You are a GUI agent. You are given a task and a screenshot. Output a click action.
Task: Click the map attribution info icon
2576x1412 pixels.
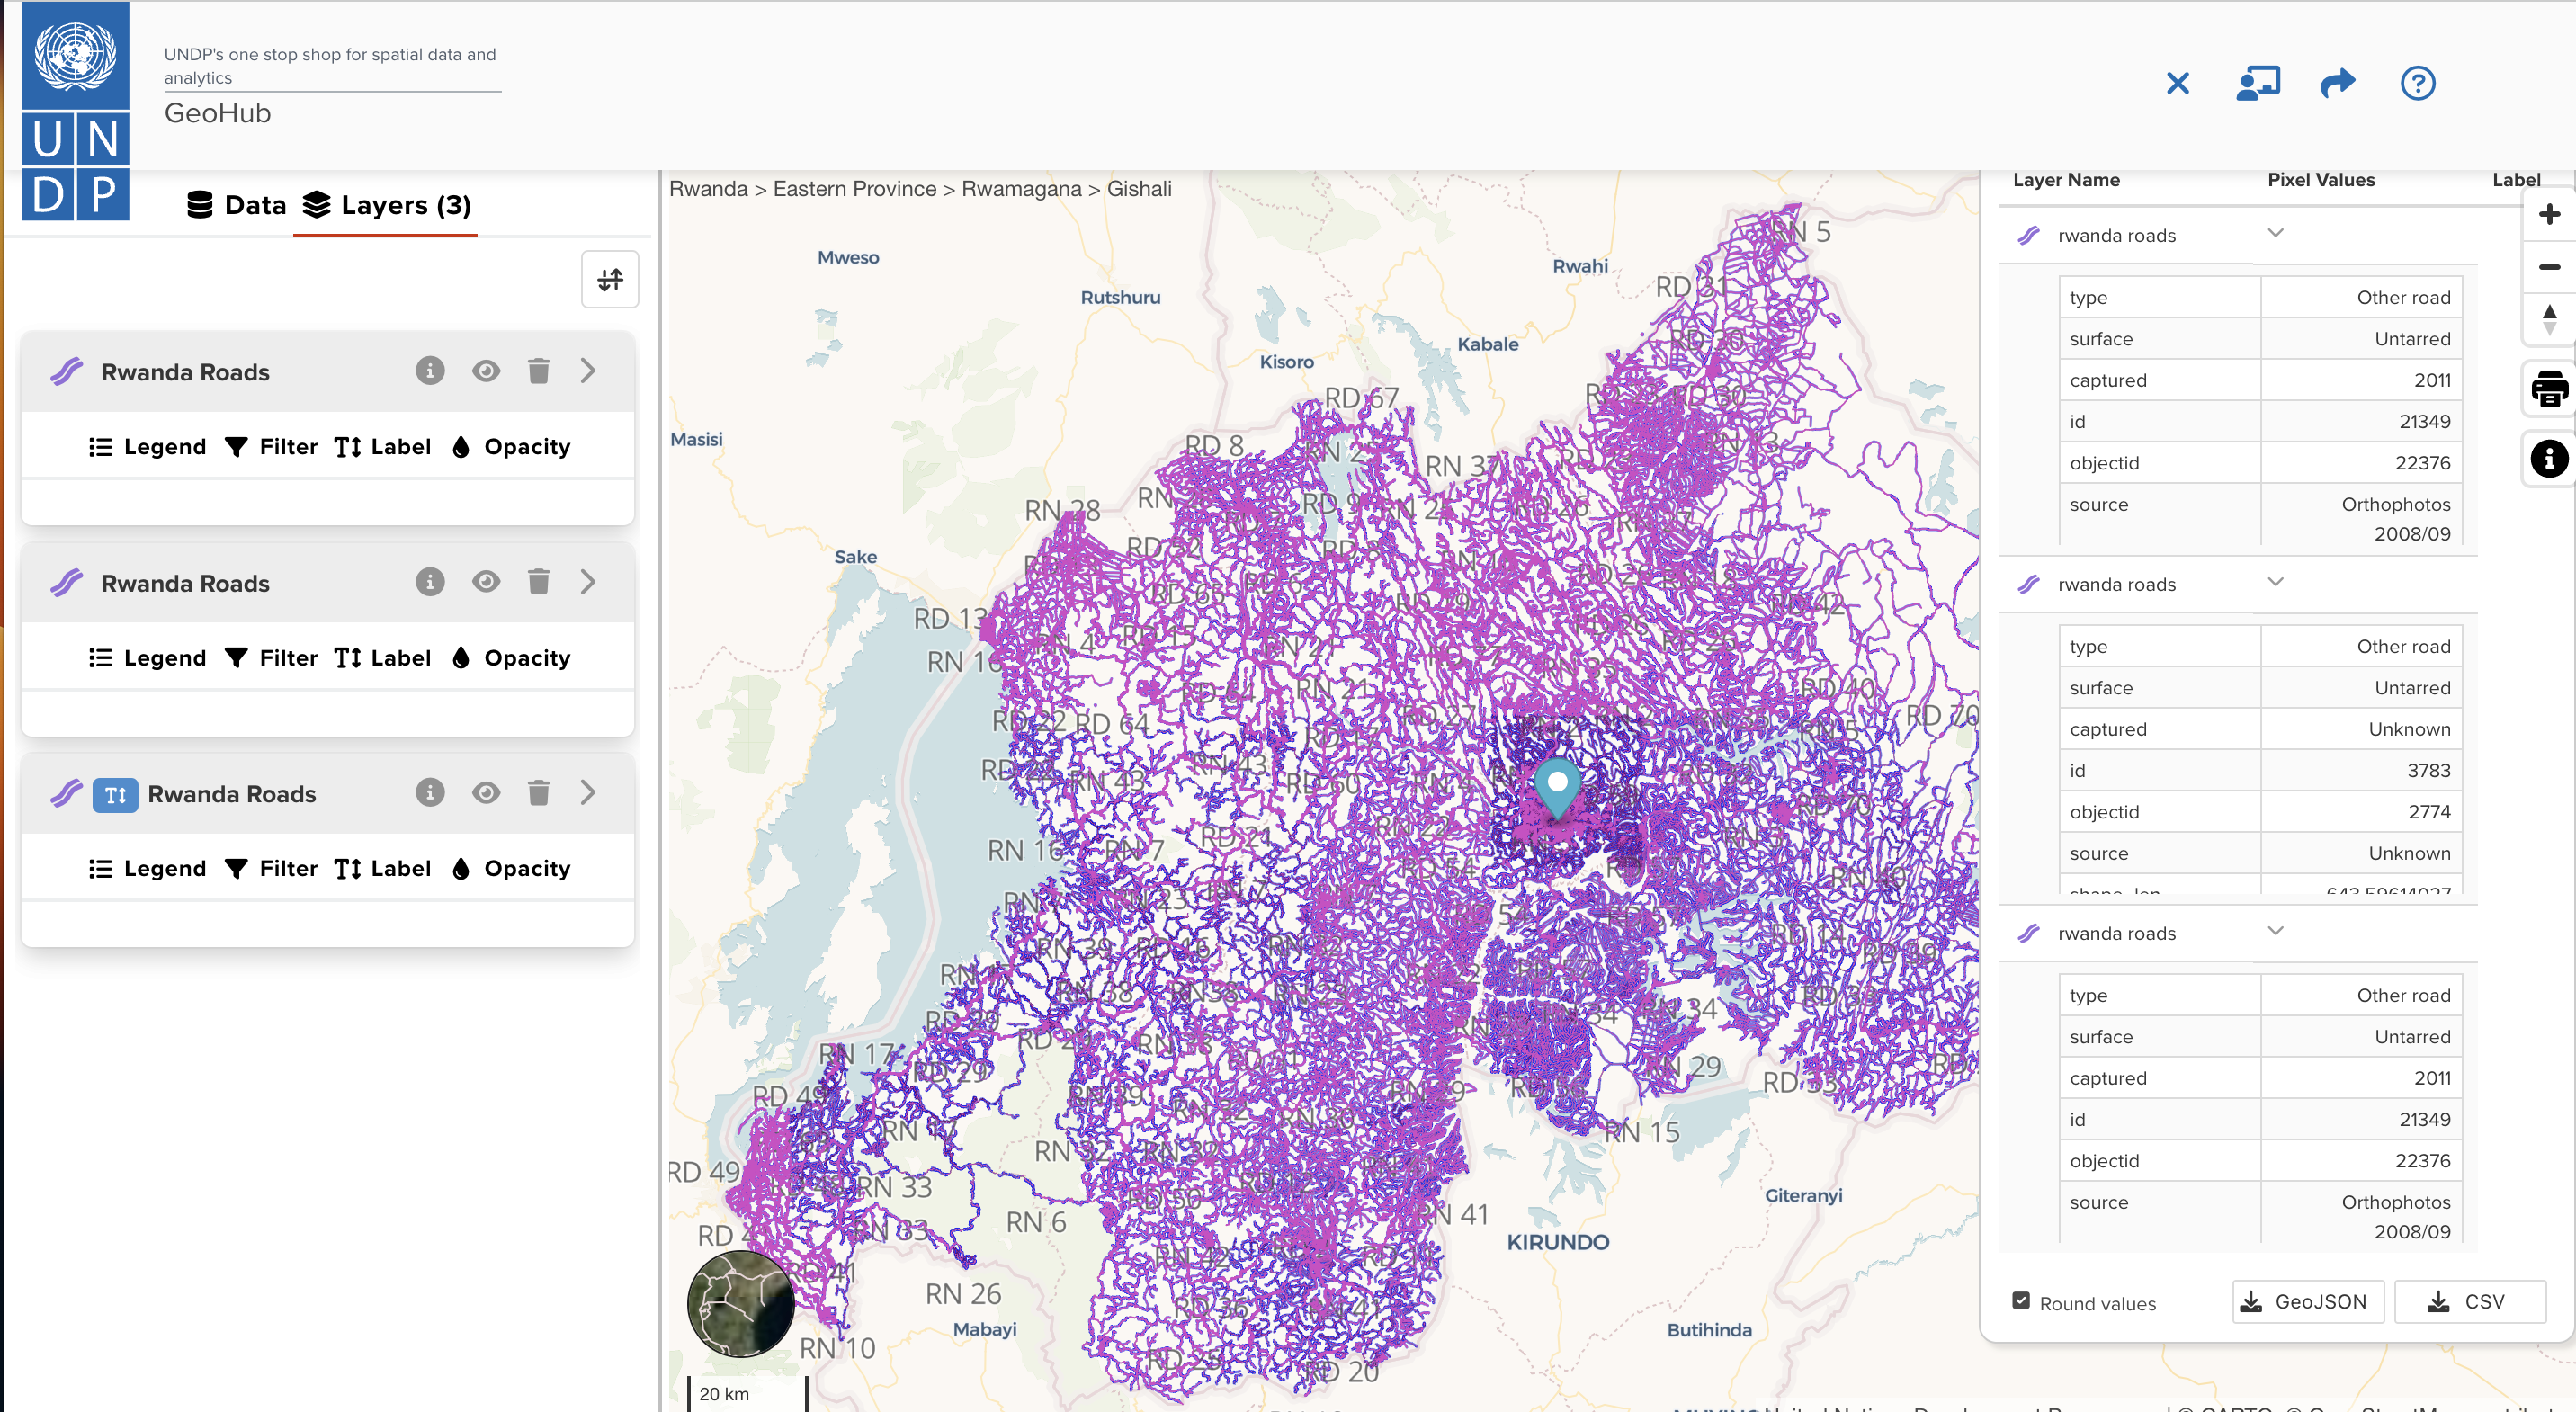tap(2549, 459)
